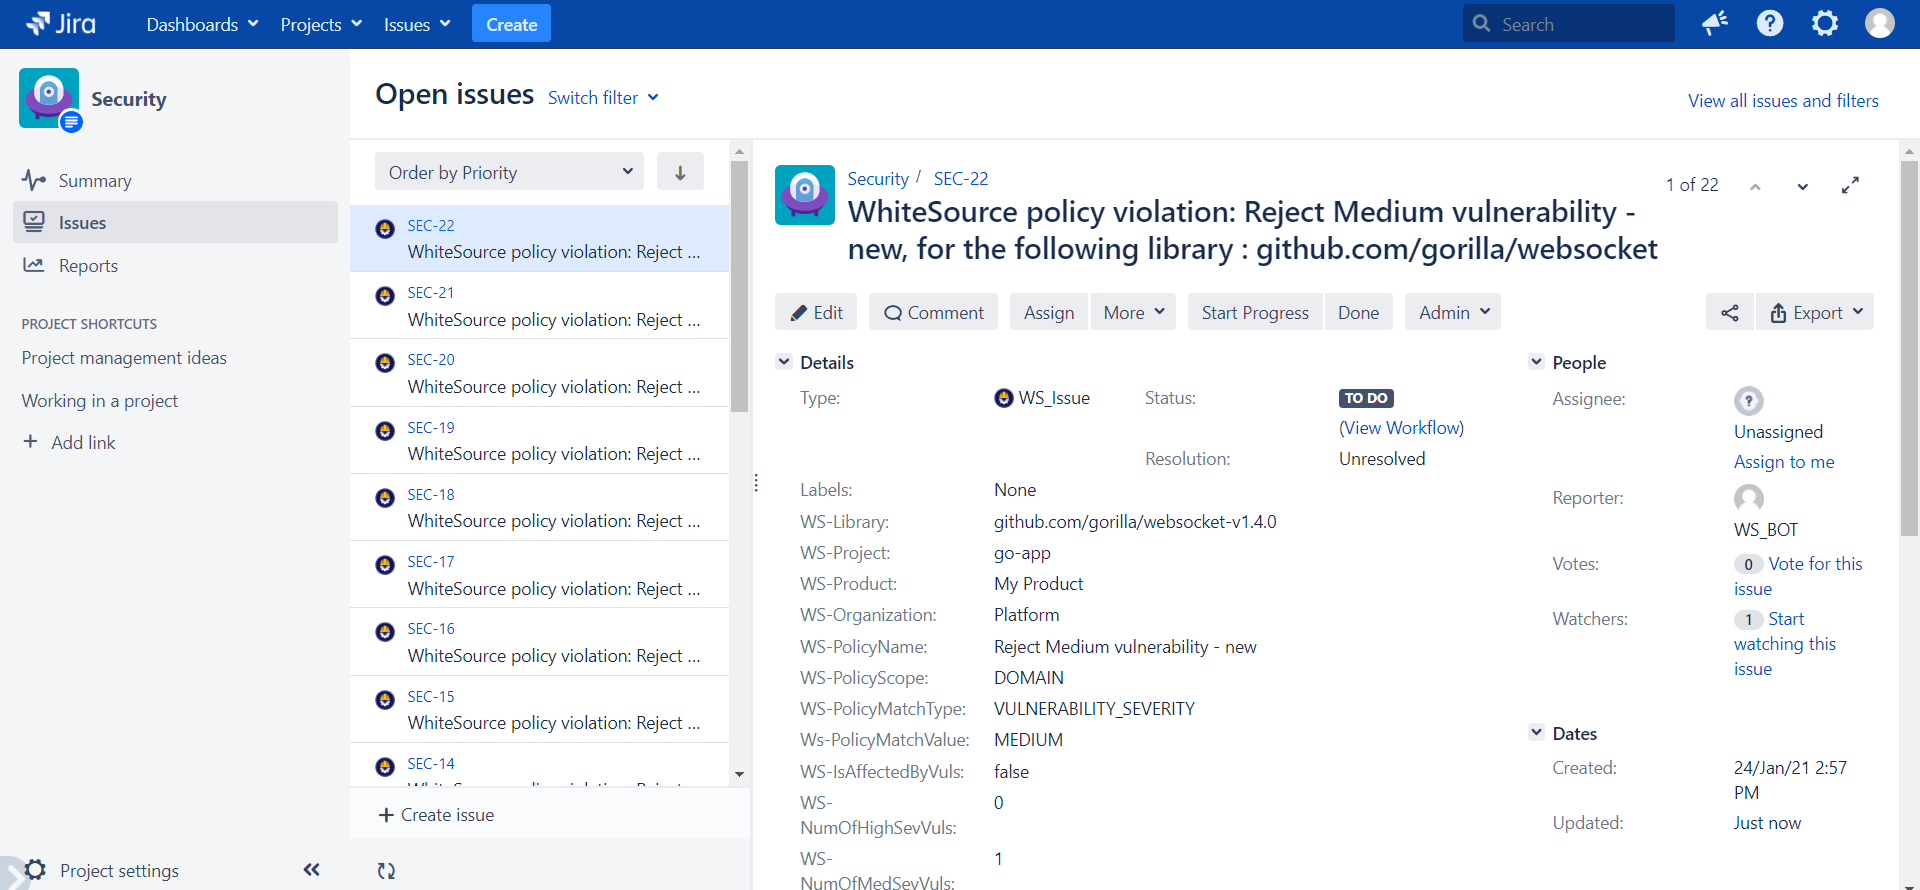Select issue SEC-20 in the list
Image resolution: width=1920 pixels, height=890 pixels.
click(539, 373)
